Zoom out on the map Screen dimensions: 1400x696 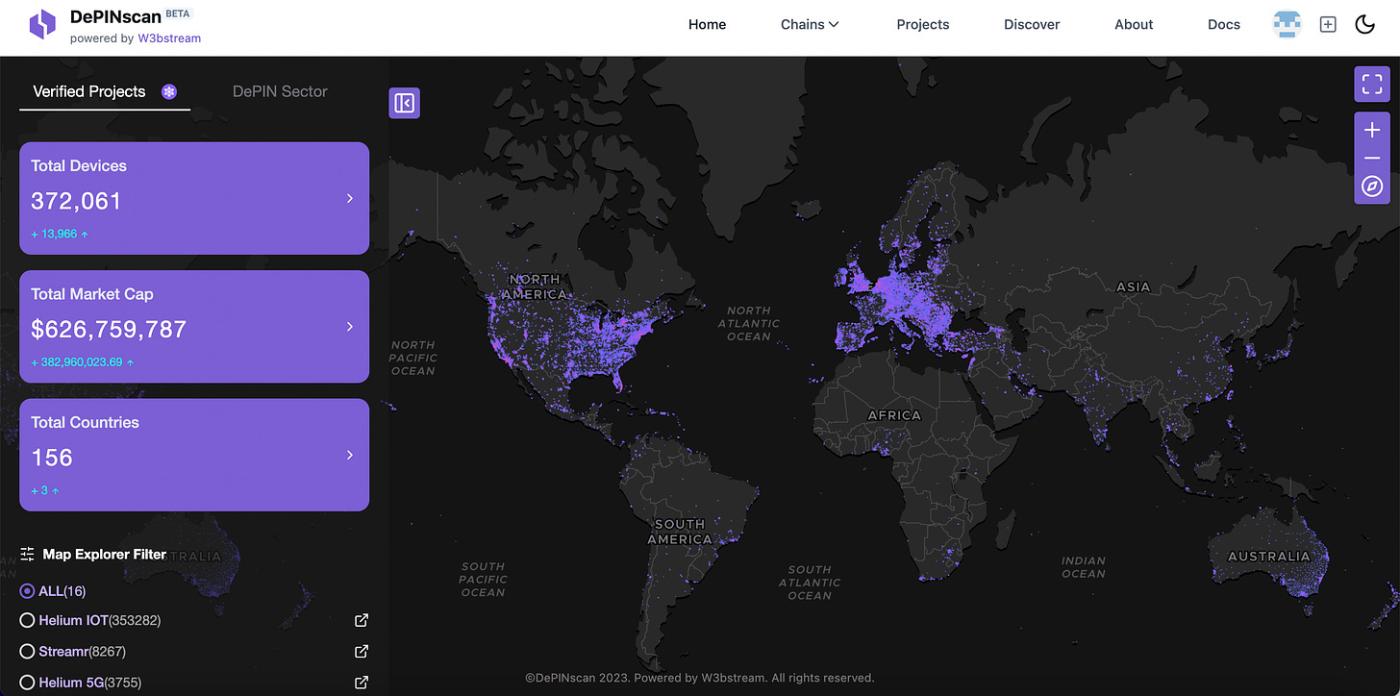[x=1372, y=158]
